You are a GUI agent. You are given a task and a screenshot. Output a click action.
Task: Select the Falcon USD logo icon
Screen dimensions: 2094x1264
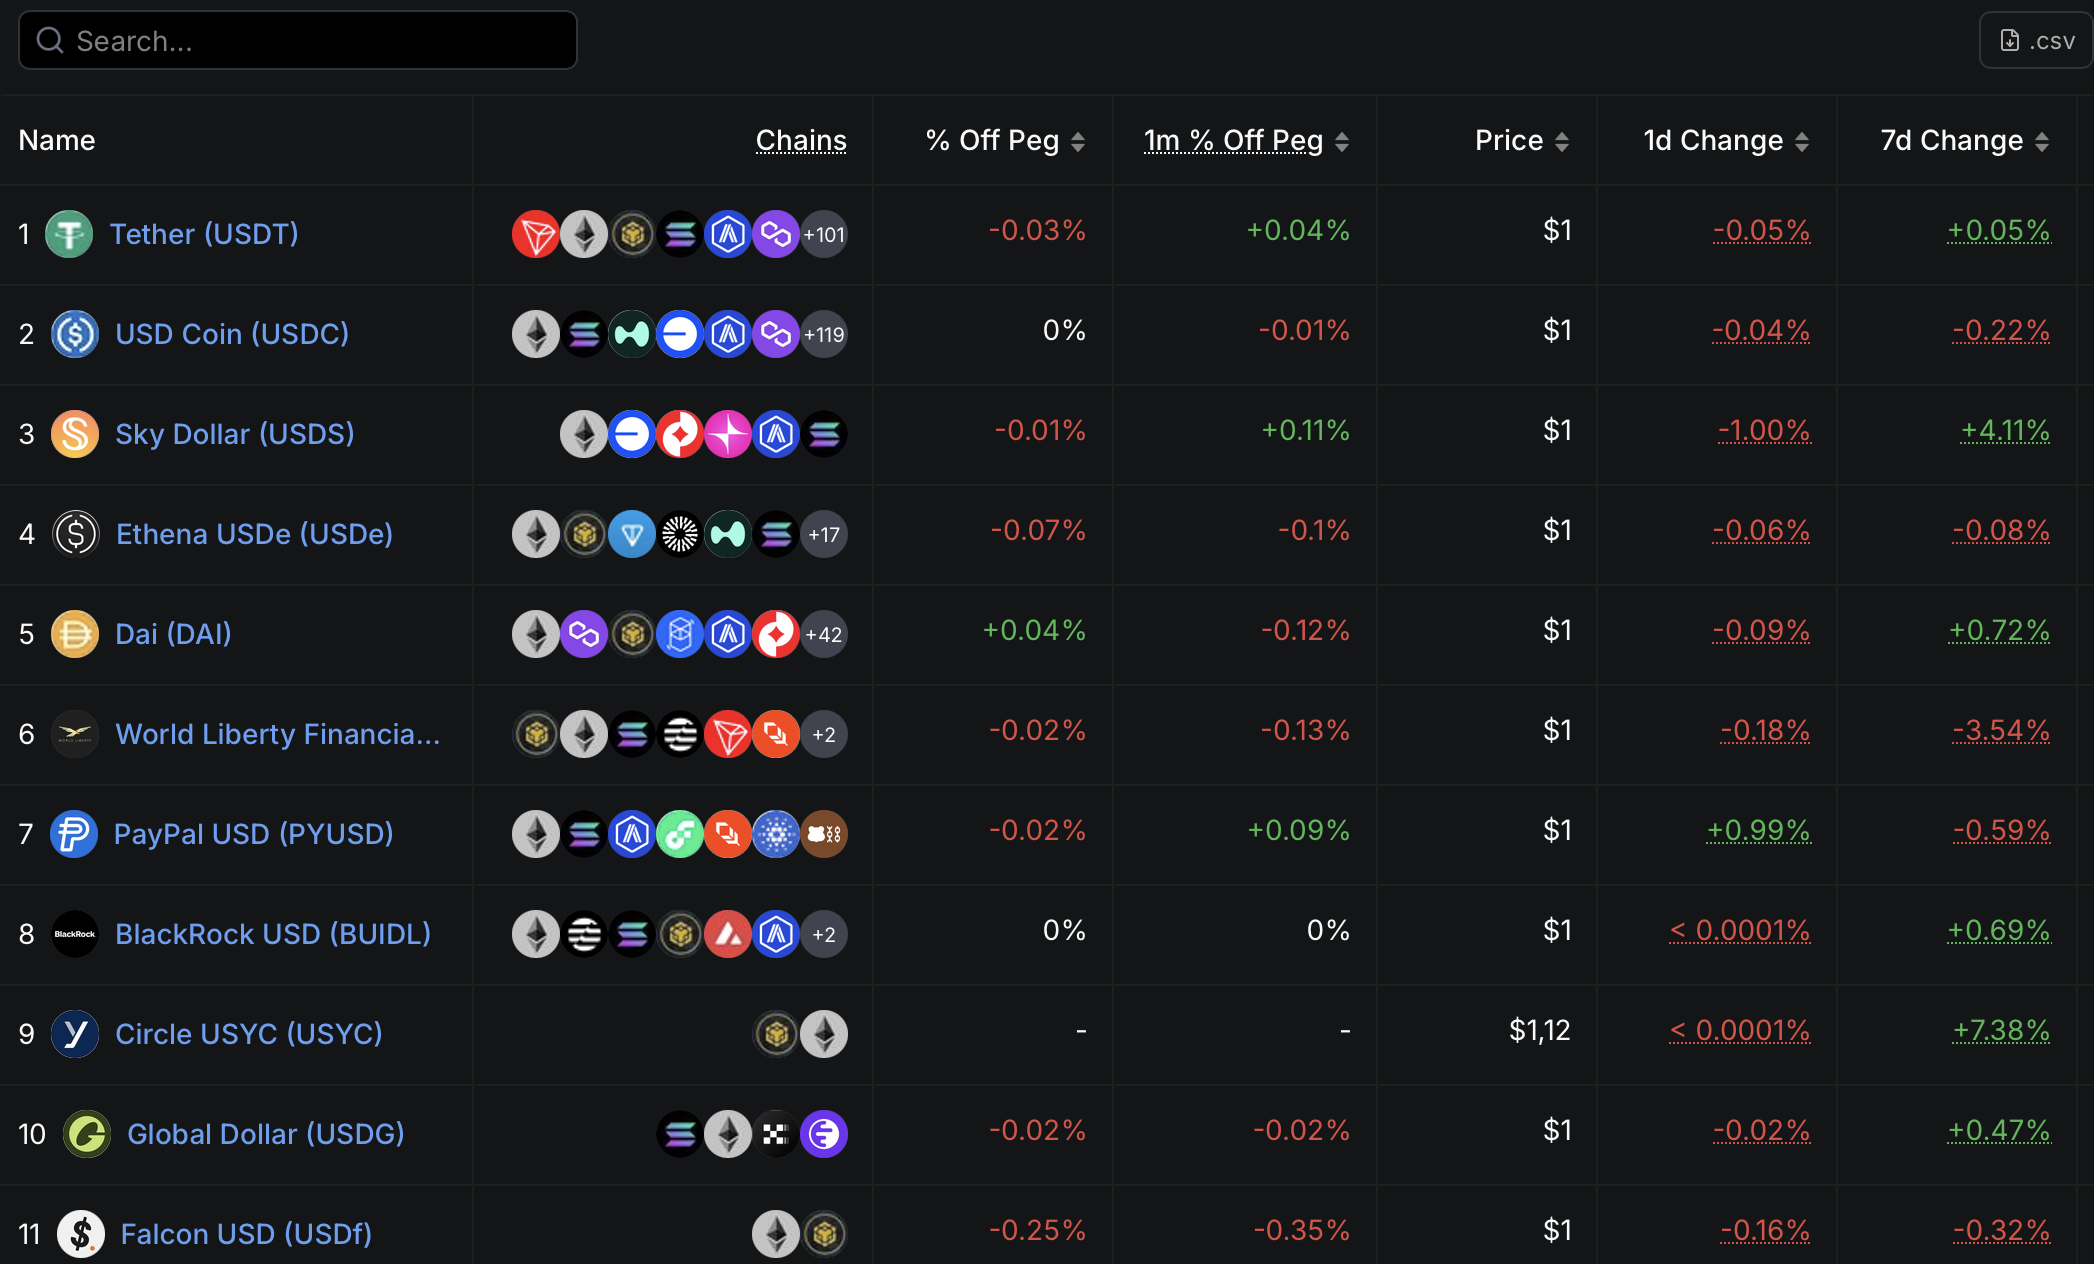81,1234
